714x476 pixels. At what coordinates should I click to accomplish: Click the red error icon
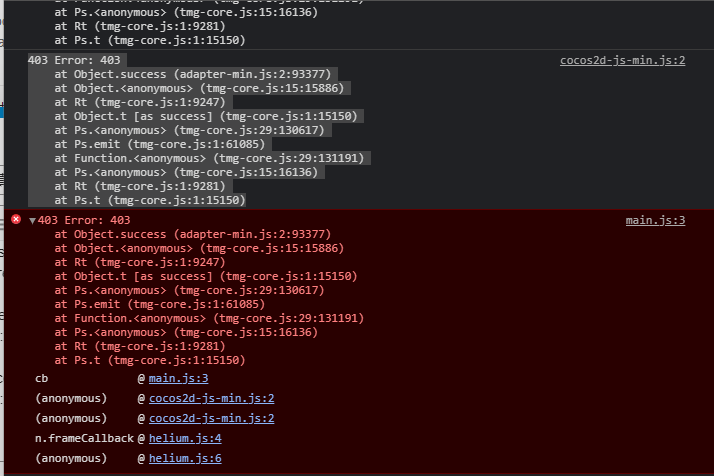(16, 220)
